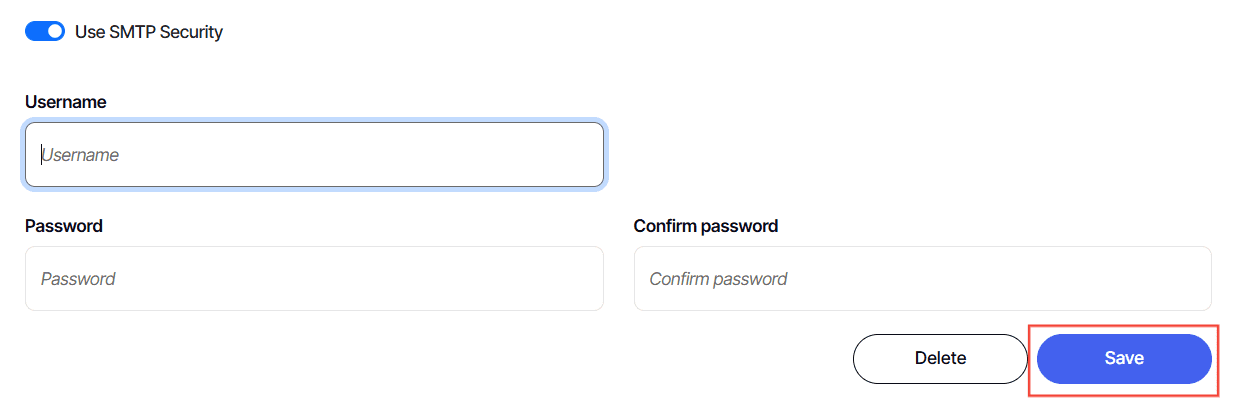Turn off the SMTP Security toggle
This screenshot has width=1233, height=399.
[45, 32]
